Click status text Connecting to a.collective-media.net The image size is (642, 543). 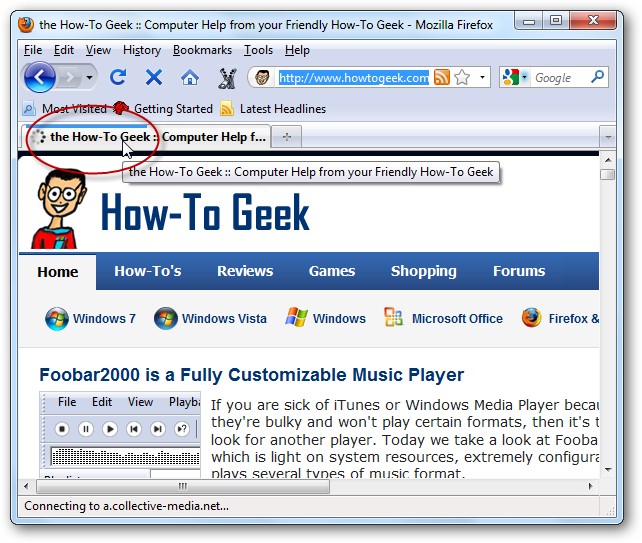click(127, 506)
